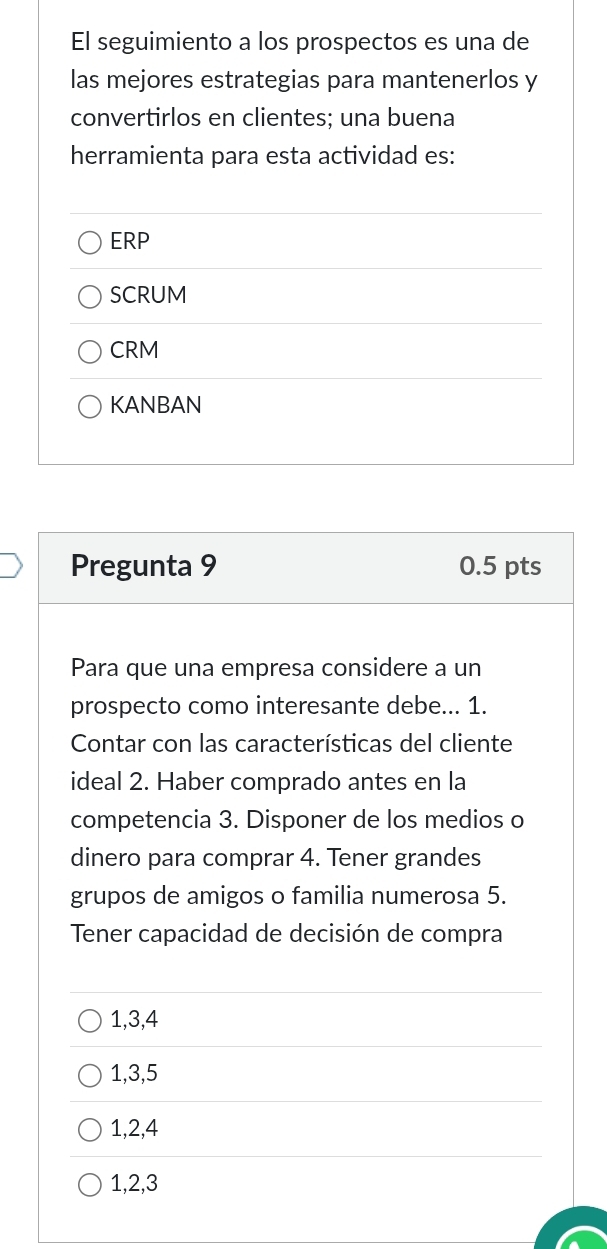Pick the KANBAN radio button
Screen dimensions: 607x1249
pos(90,407)
